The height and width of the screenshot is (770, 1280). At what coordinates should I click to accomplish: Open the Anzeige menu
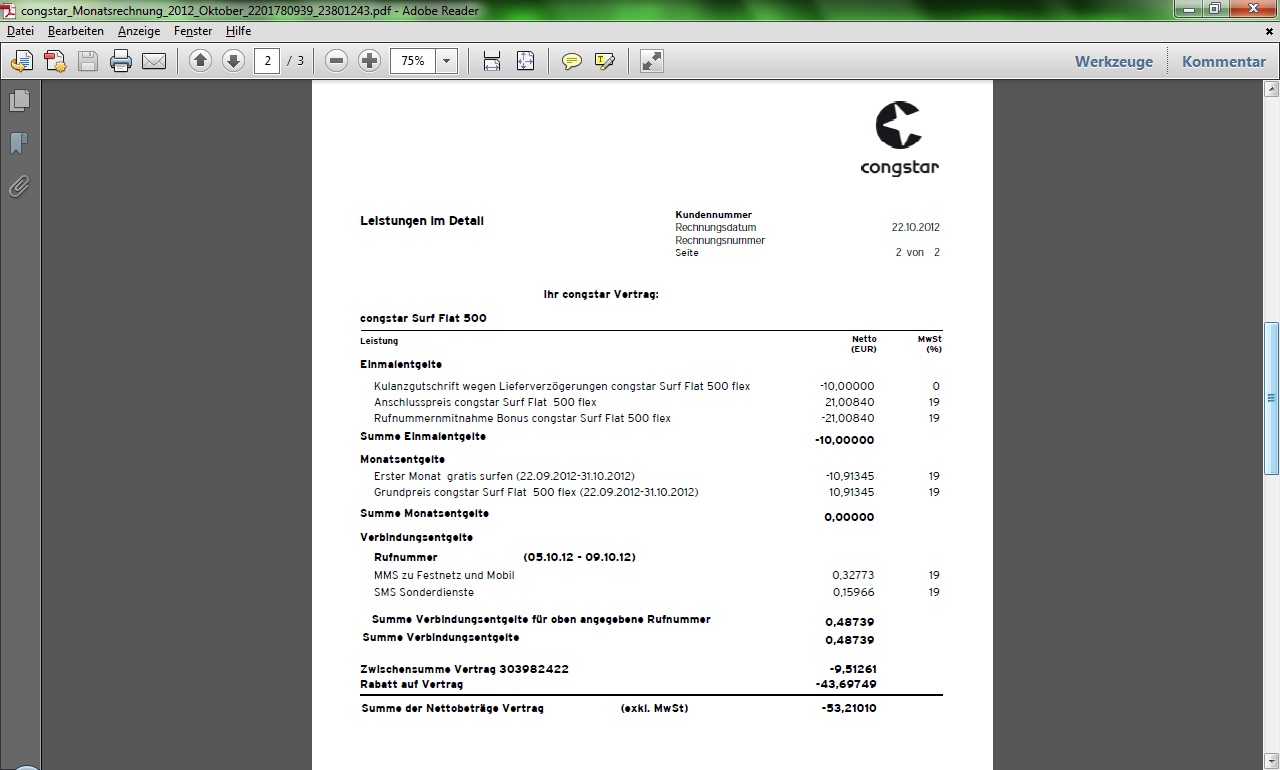click(139, 31)
